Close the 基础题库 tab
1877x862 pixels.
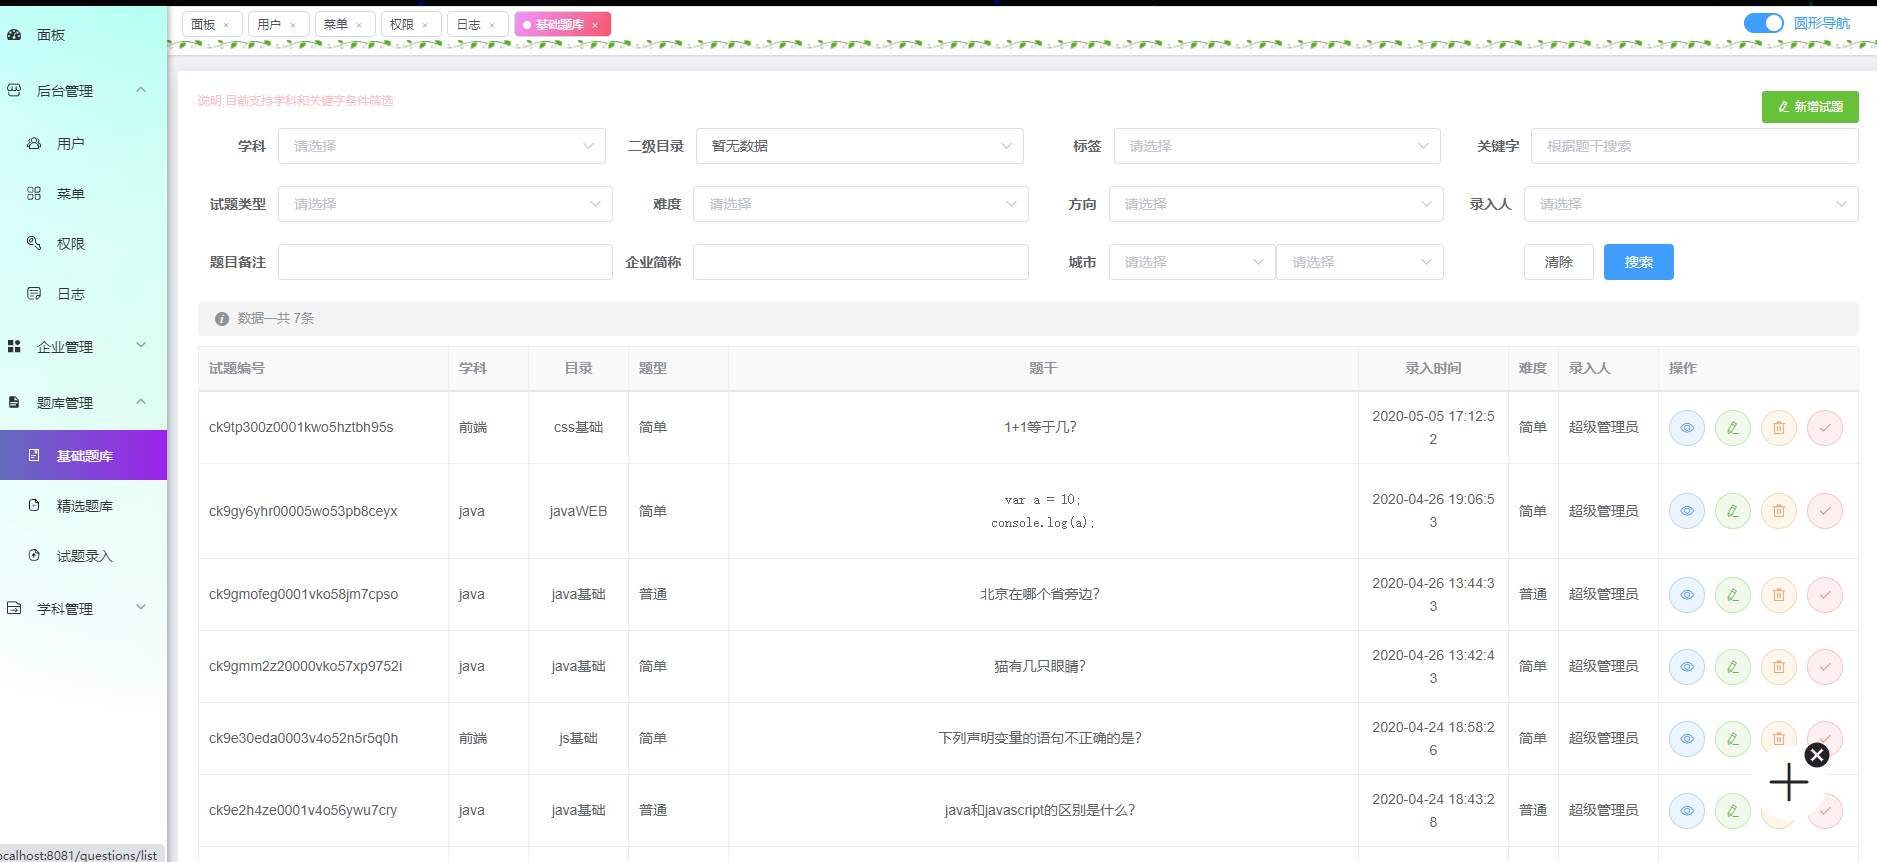point(595,25)
